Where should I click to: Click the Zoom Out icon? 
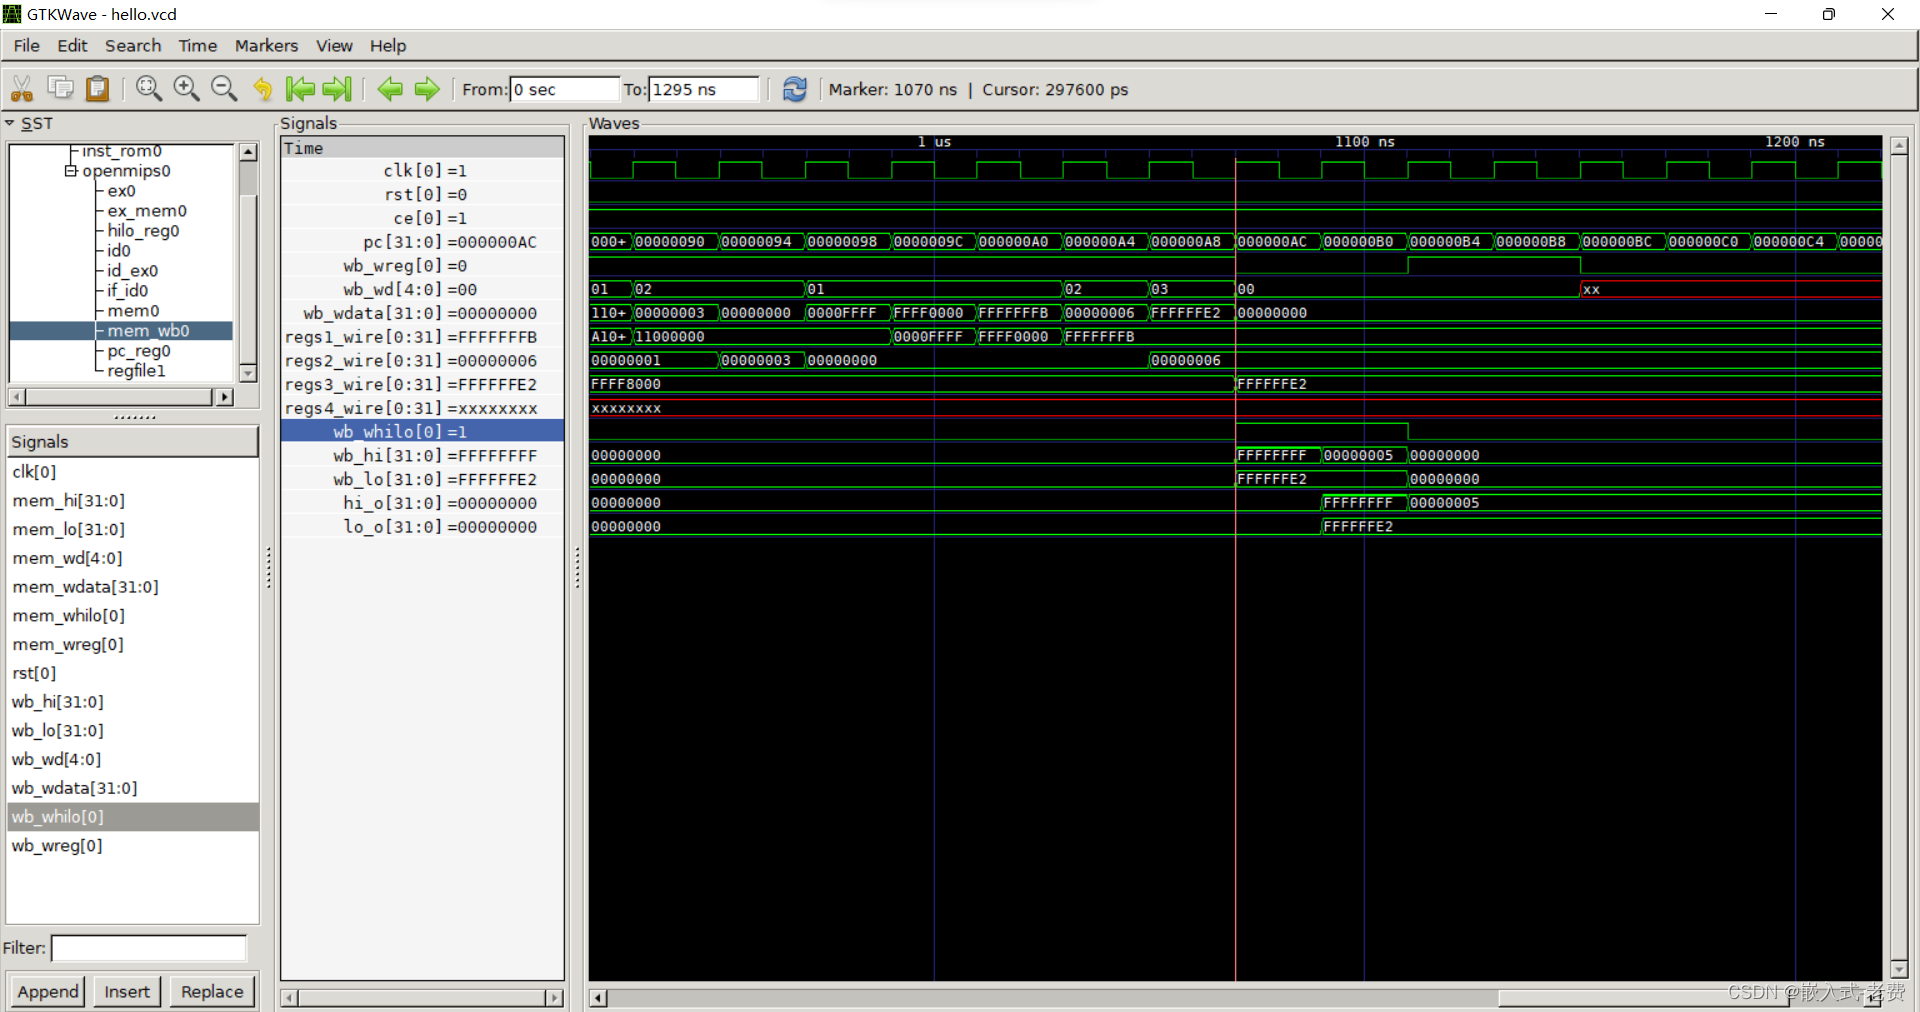click(x=224, y=89)
